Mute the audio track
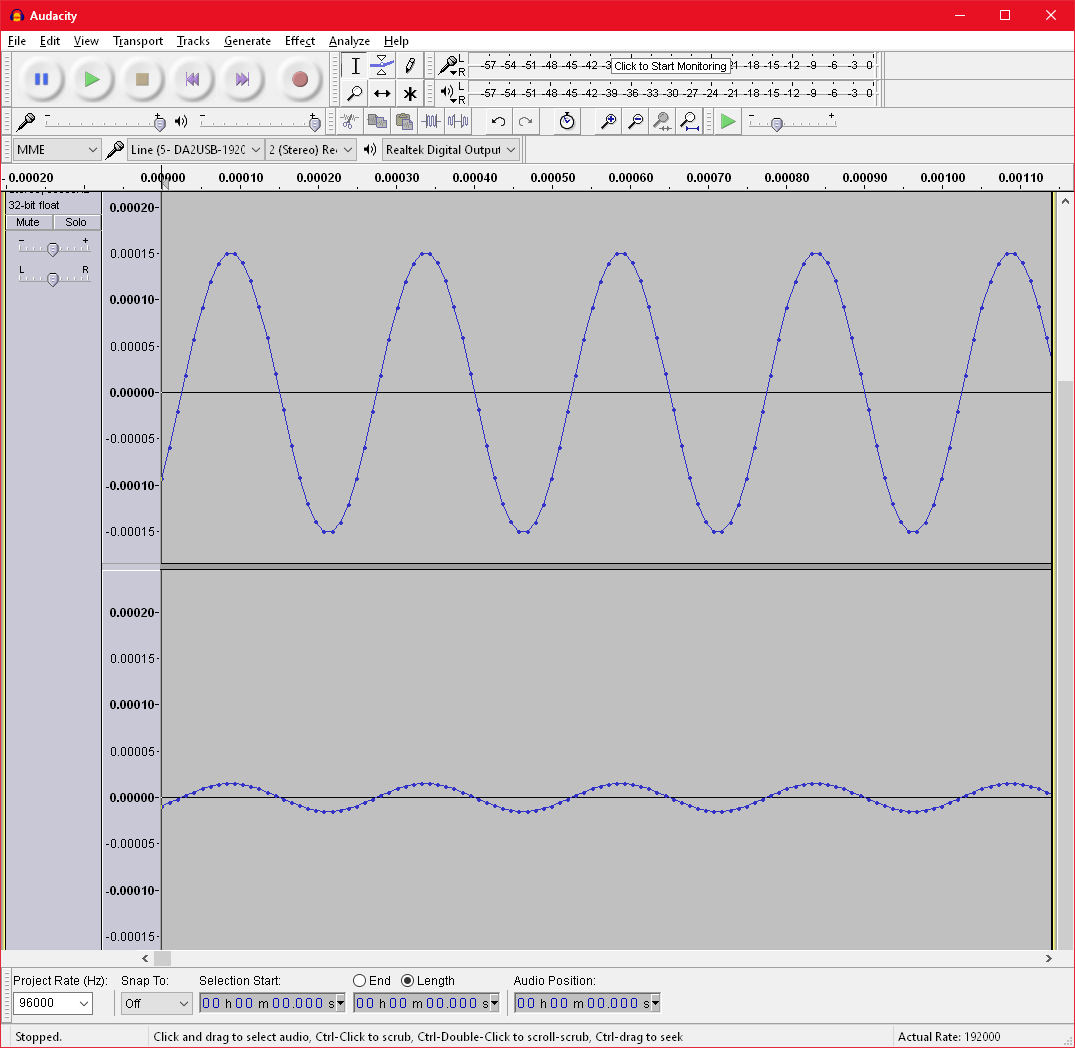This screenshot has height=1048, width=1075. tap(28, 222)
